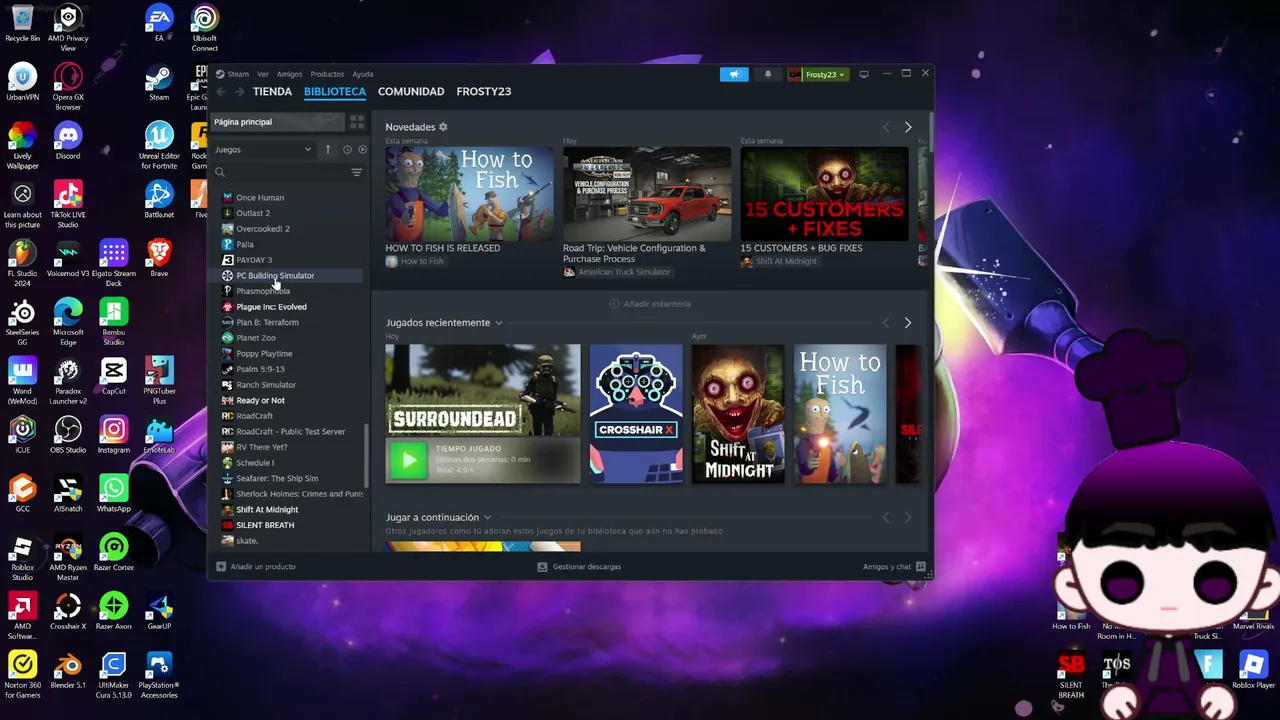Open the Steam notifications bell

768,74
